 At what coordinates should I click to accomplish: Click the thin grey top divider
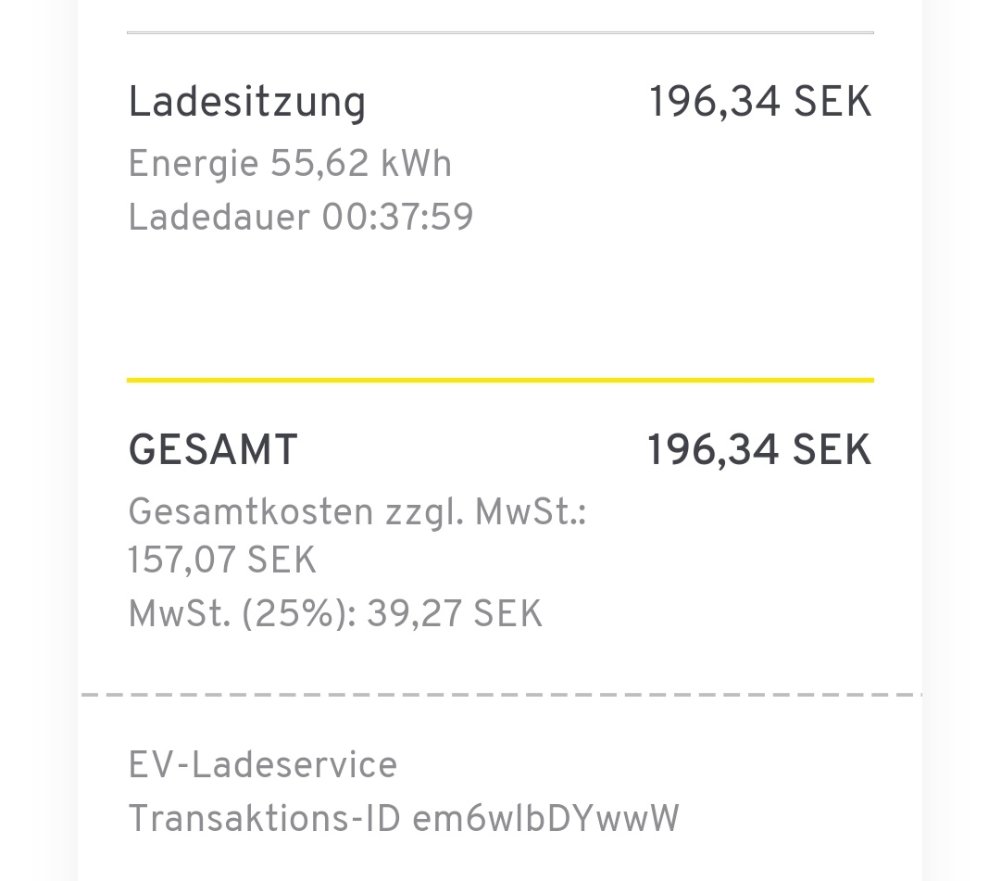pos(501,32)
